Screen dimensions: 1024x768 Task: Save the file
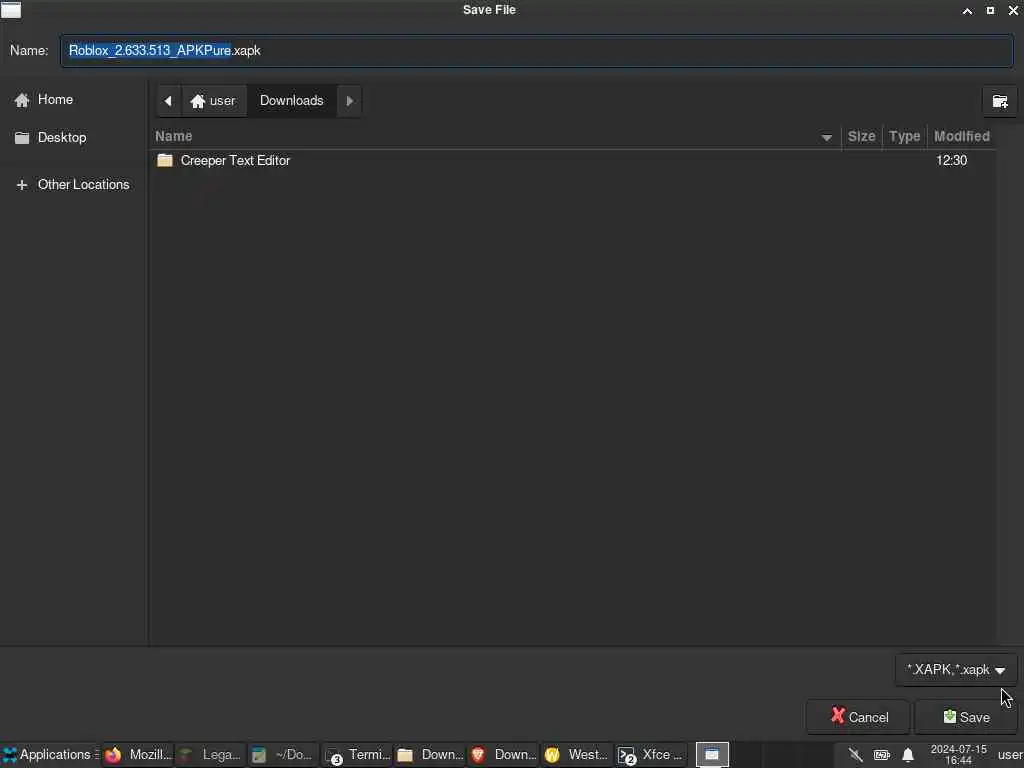coord(966,717)
